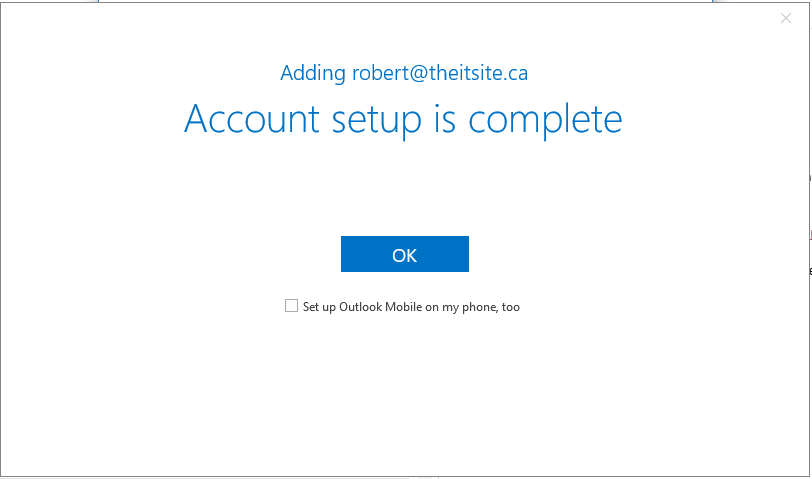This screenshot has width=812, height=479.
Task: Enable Set up Outlook Mobile checkbox
Action: pyautogui.click(x=292, y=306)
